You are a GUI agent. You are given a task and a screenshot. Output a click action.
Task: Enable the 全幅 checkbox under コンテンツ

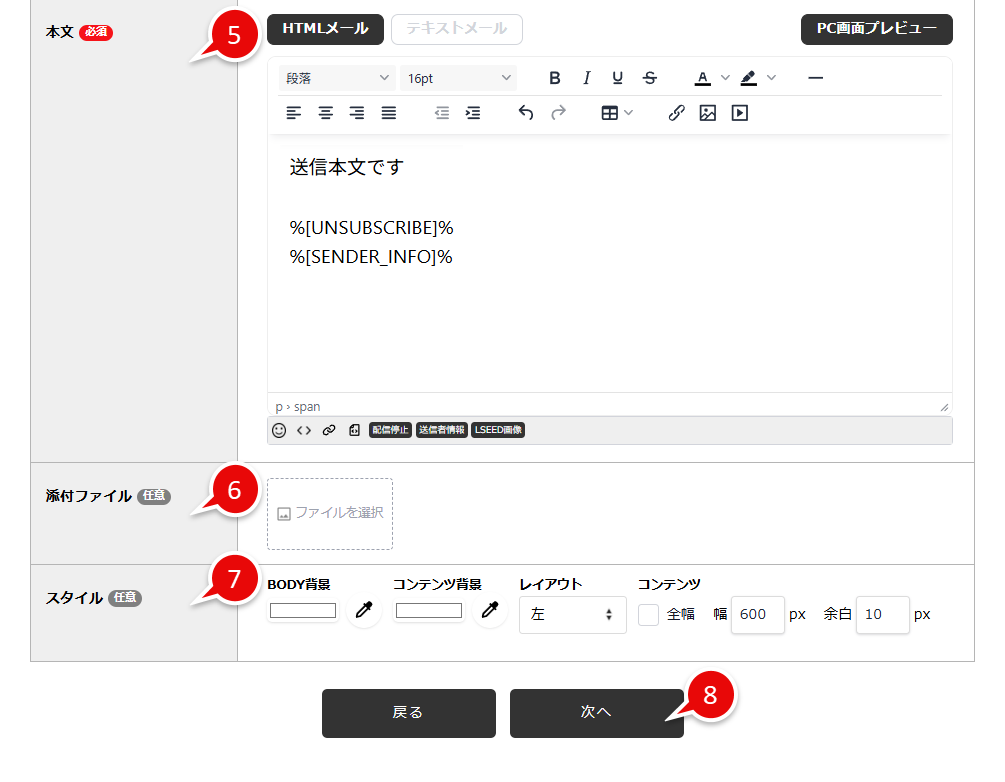tap(647, 614)
